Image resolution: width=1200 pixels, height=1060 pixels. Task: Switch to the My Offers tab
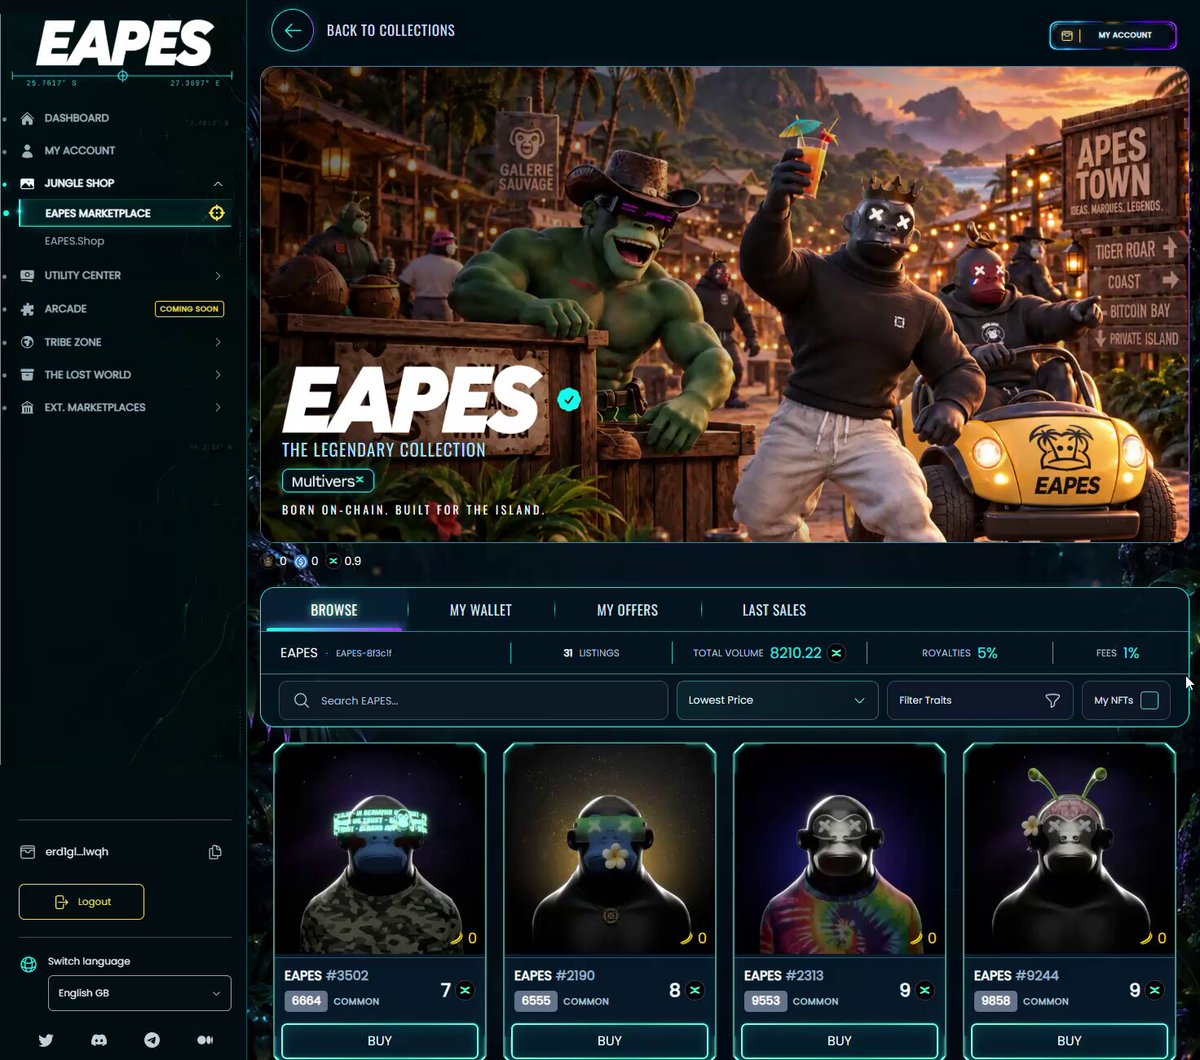coord(627,610)
